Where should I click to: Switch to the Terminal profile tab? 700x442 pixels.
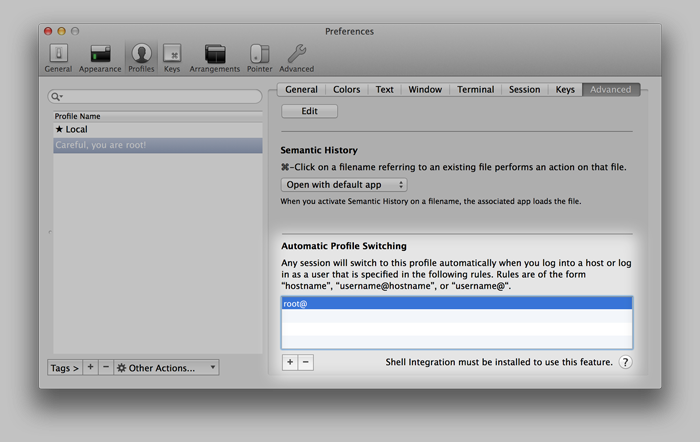(475, 90)
